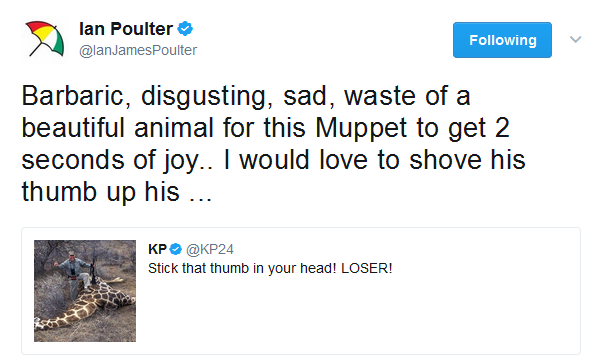Click the word 'LOSER!' in quoted tweet
The image size is (600, 361).
367,268
